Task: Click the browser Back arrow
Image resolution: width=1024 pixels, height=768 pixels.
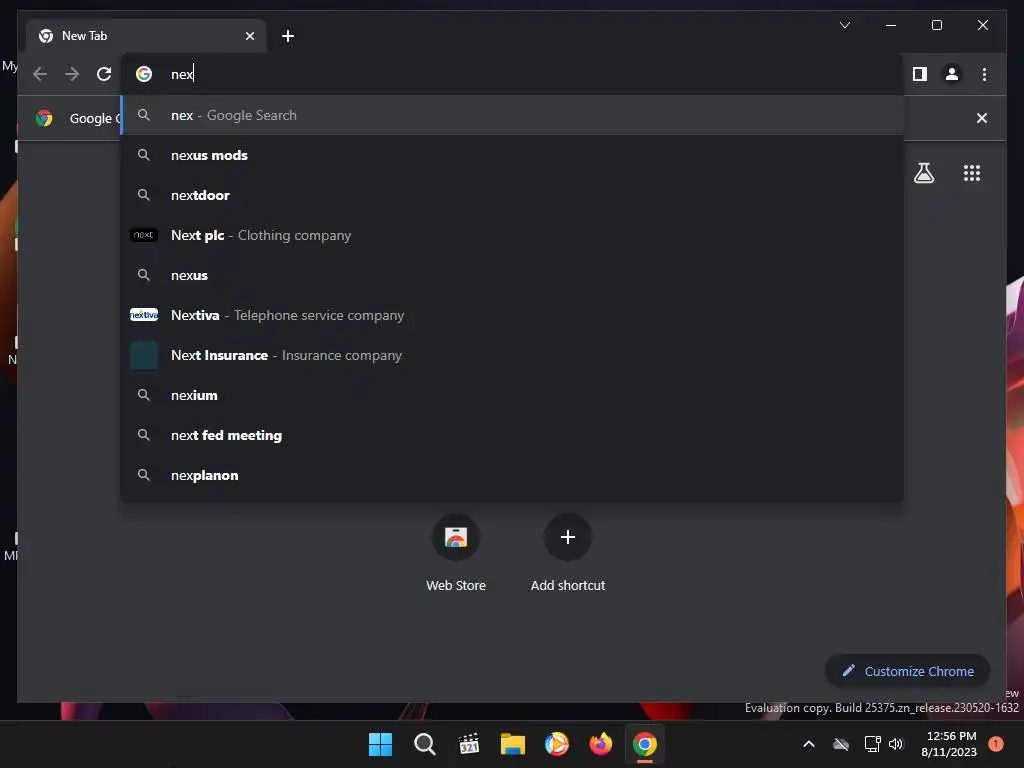Action: tap(40, 74)
